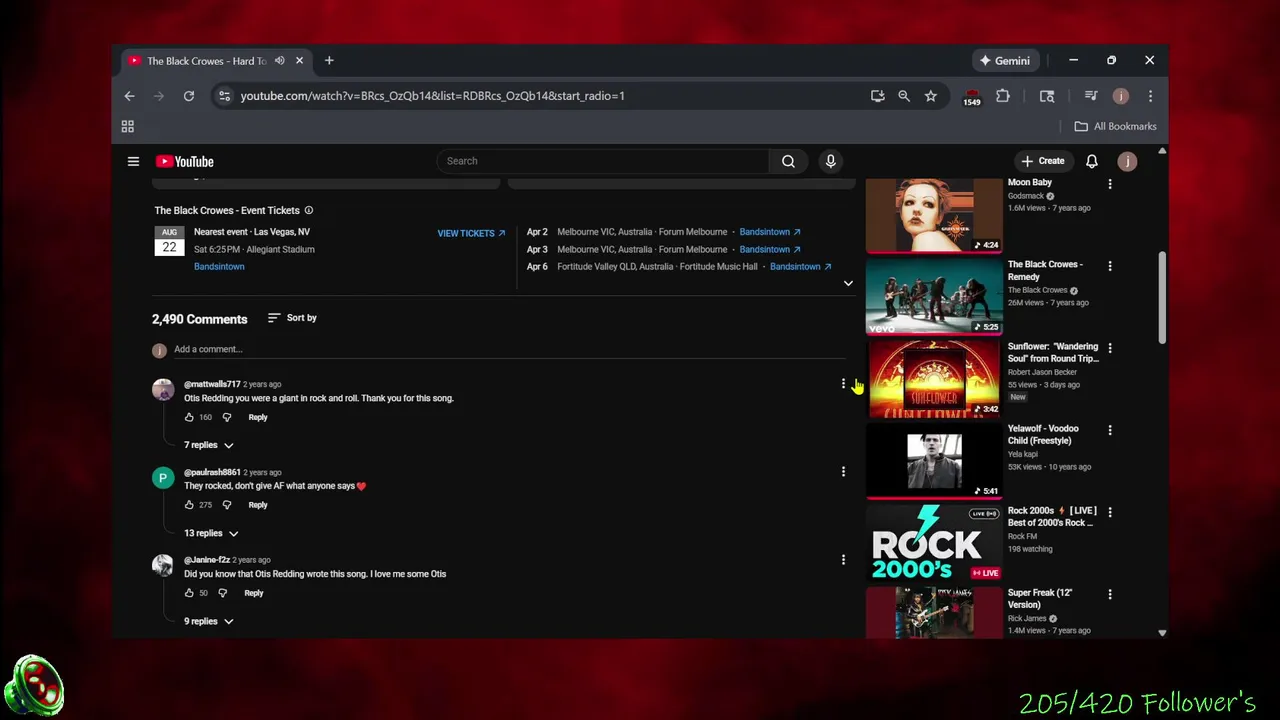The width and height of the screenshot is (1280, 720).
Task: Click the address bar URL
Action: [x=433, y=96]
